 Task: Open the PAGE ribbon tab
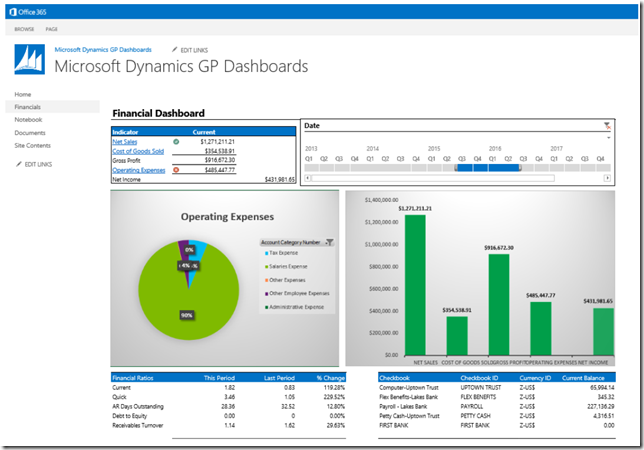[x=51, y=29]
